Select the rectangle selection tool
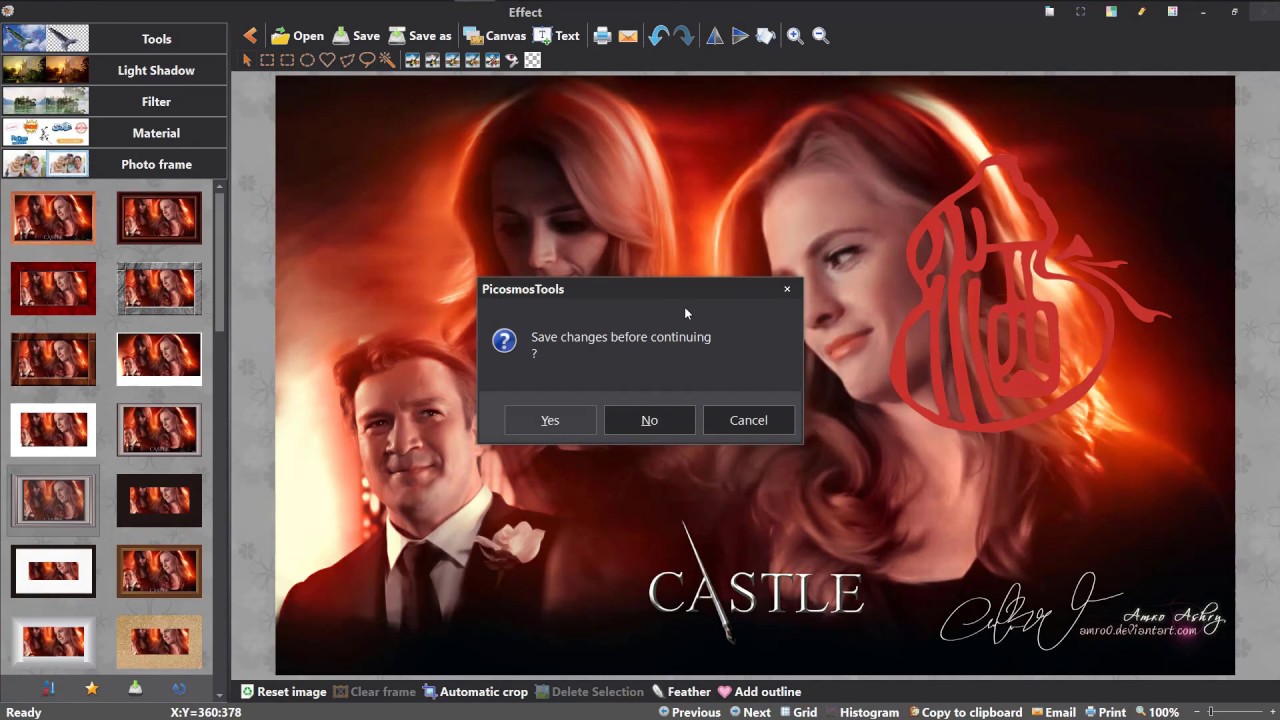 (x=267, y=60)
